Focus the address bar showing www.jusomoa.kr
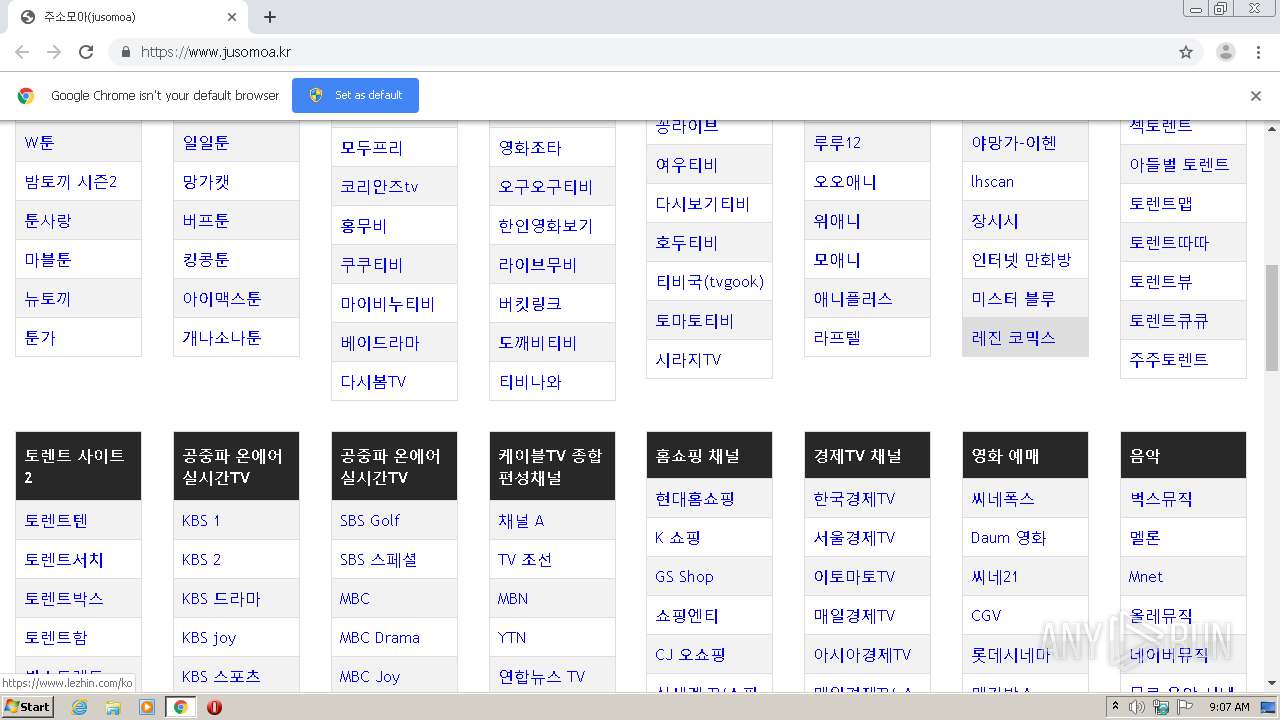The width and height of the screenshot is (1280, 720). tap(655, 52)
